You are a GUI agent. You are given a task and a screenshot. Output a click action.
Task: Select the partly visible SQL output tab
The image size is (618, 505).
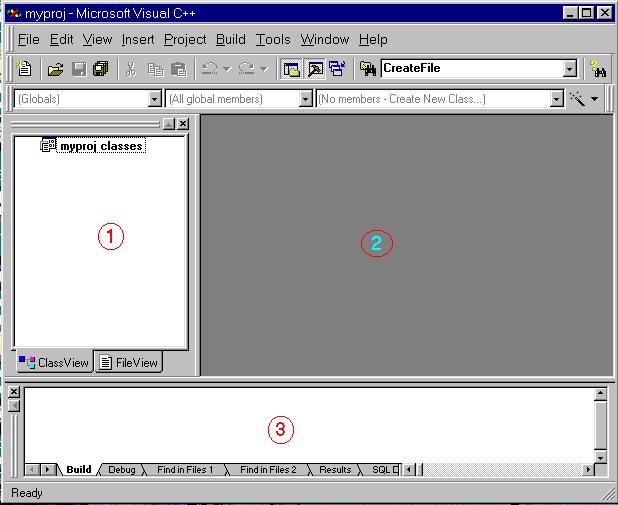(383, 470)
